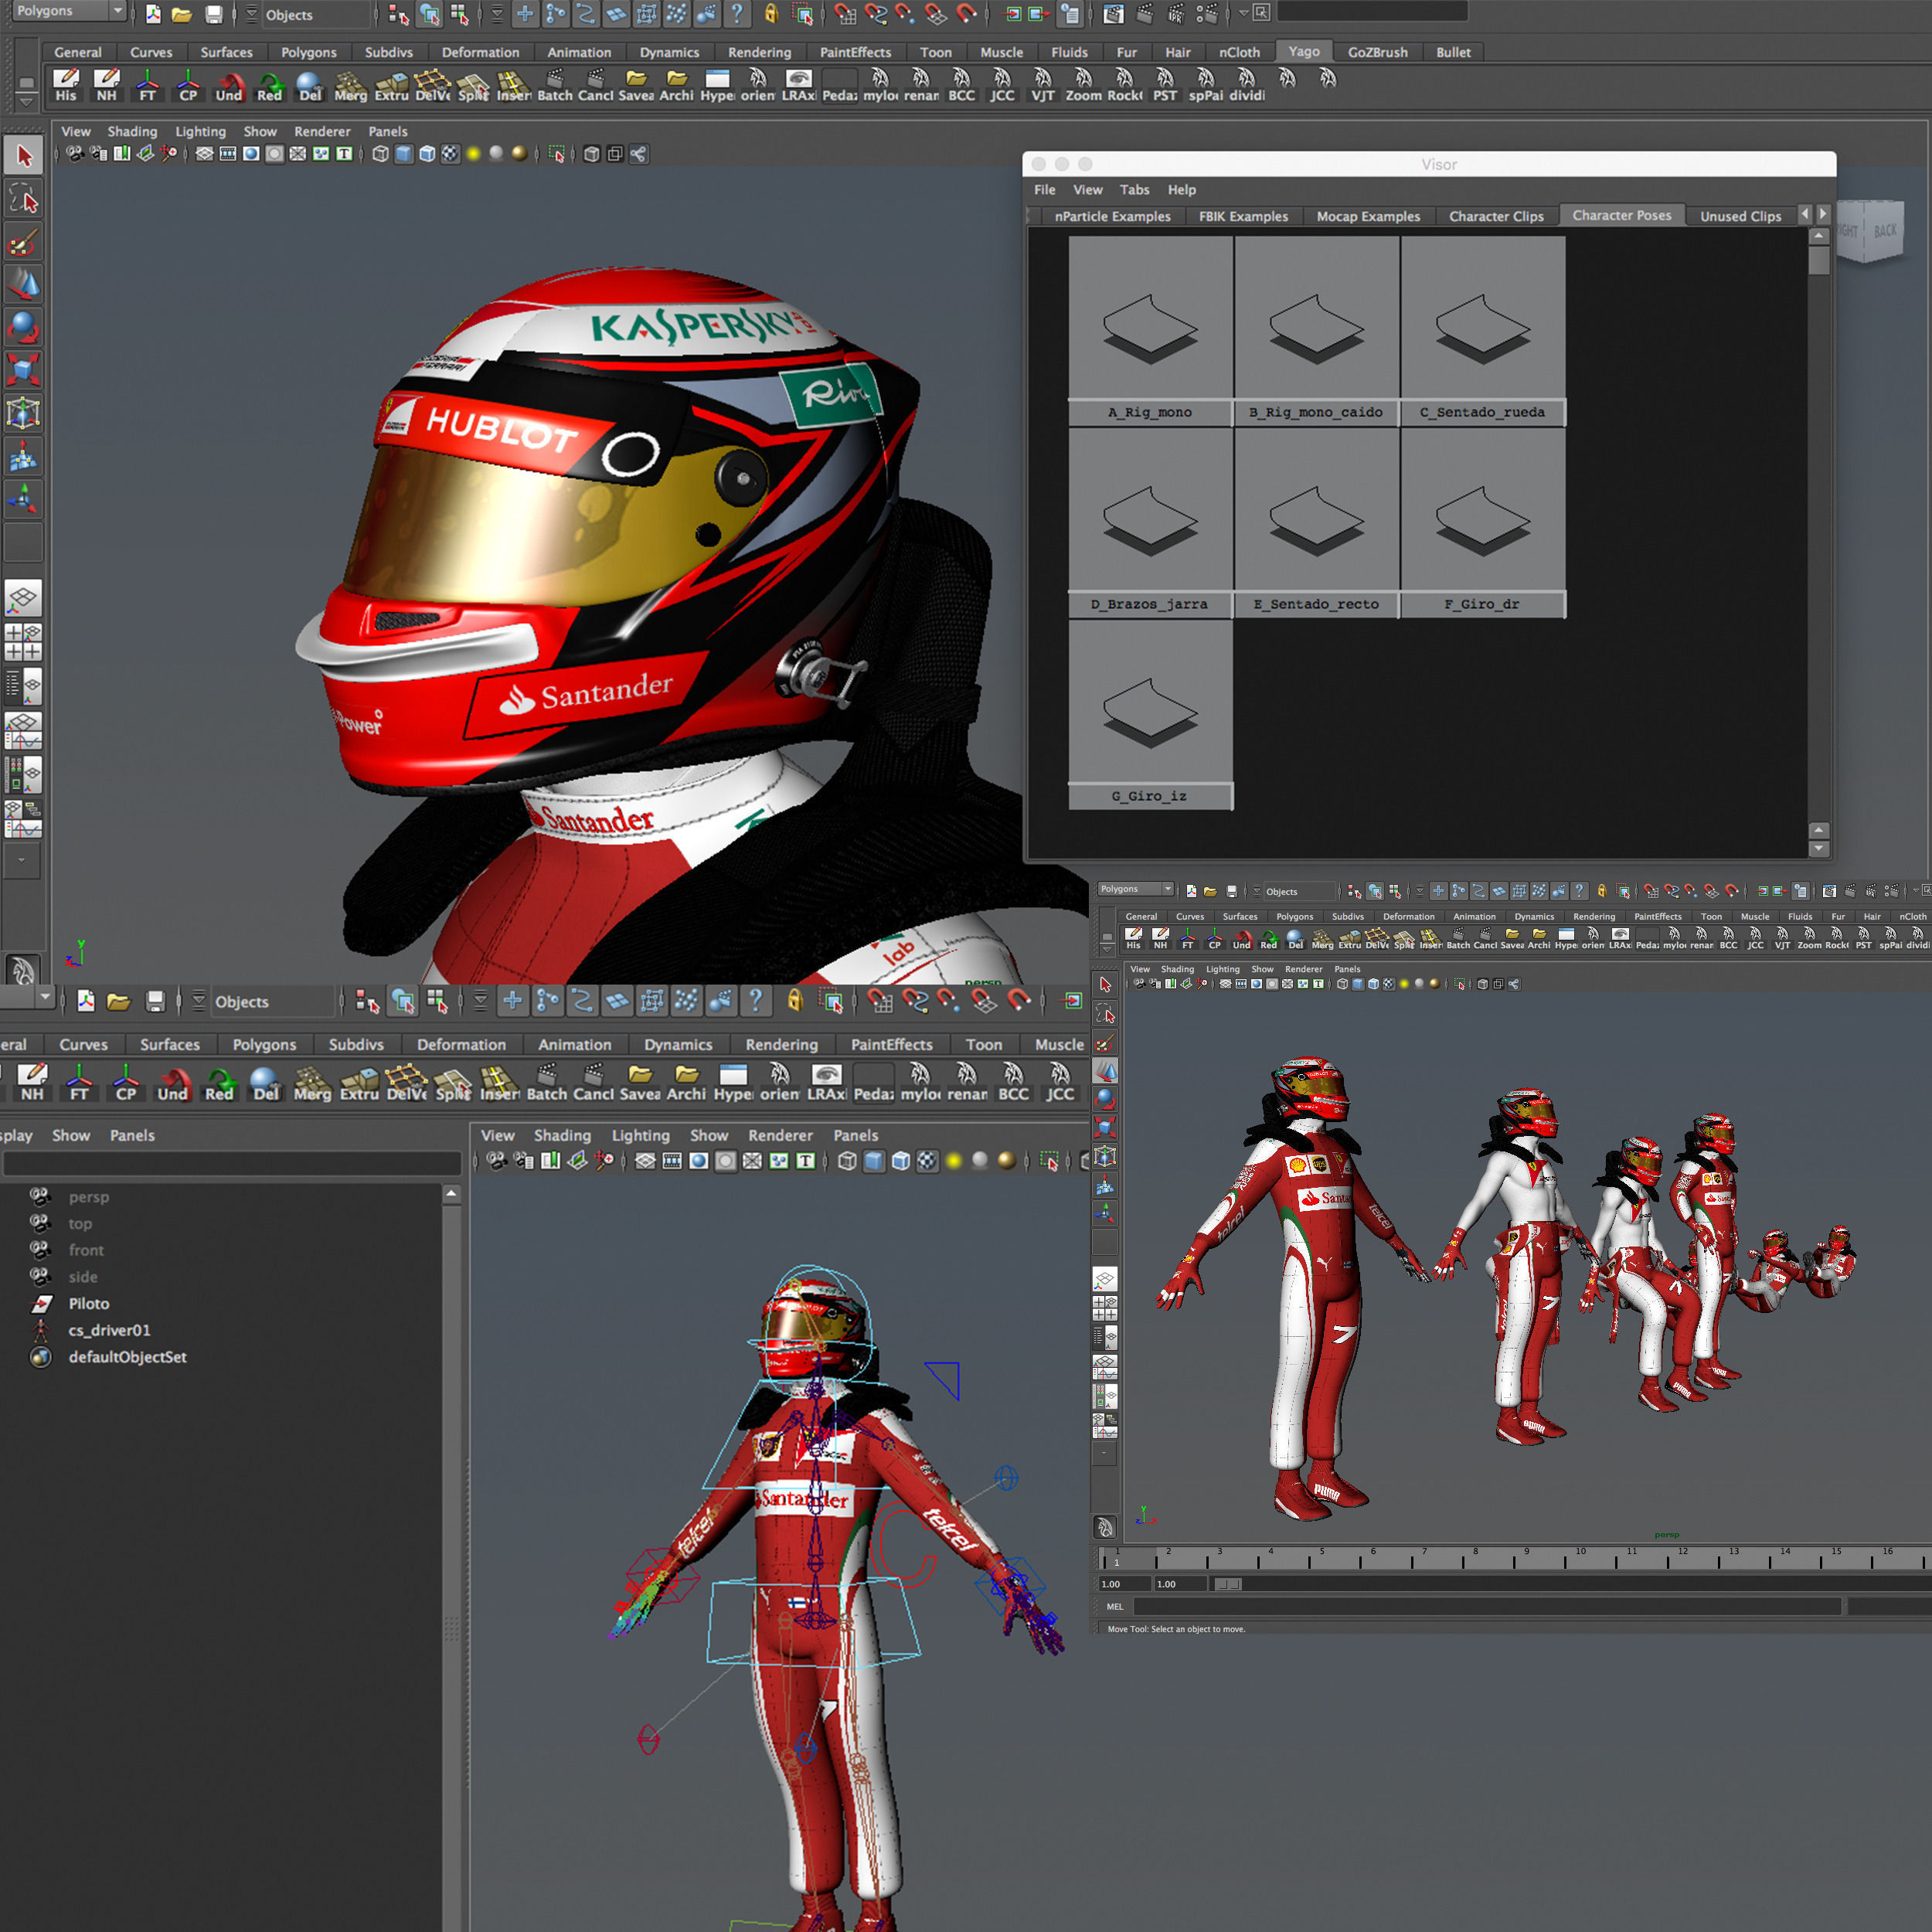Open the input field mode dropdown arrow in the top status line
The image size is (1932, 1932).
coord(1243,13)
